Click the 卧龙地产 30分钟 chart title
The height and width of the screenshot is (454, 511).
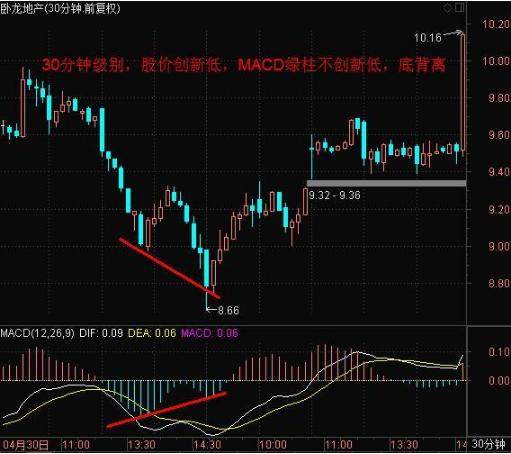click(60, 8)
